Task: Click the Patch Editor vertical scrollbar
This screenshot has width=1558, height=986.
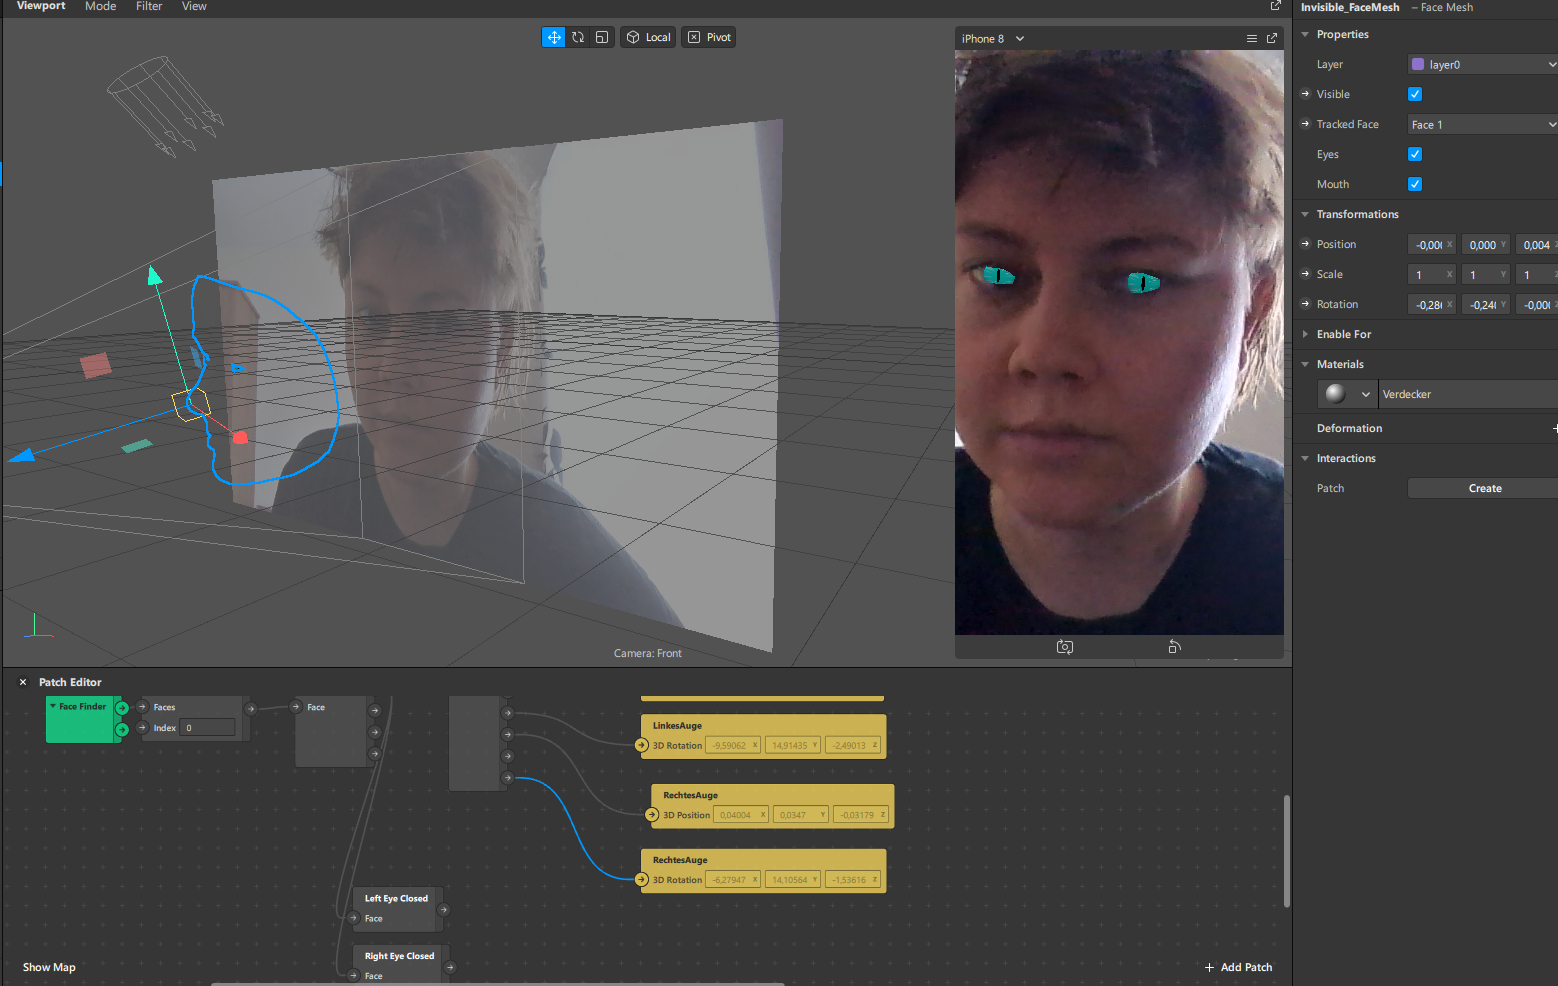Action: coord(1286,850)
